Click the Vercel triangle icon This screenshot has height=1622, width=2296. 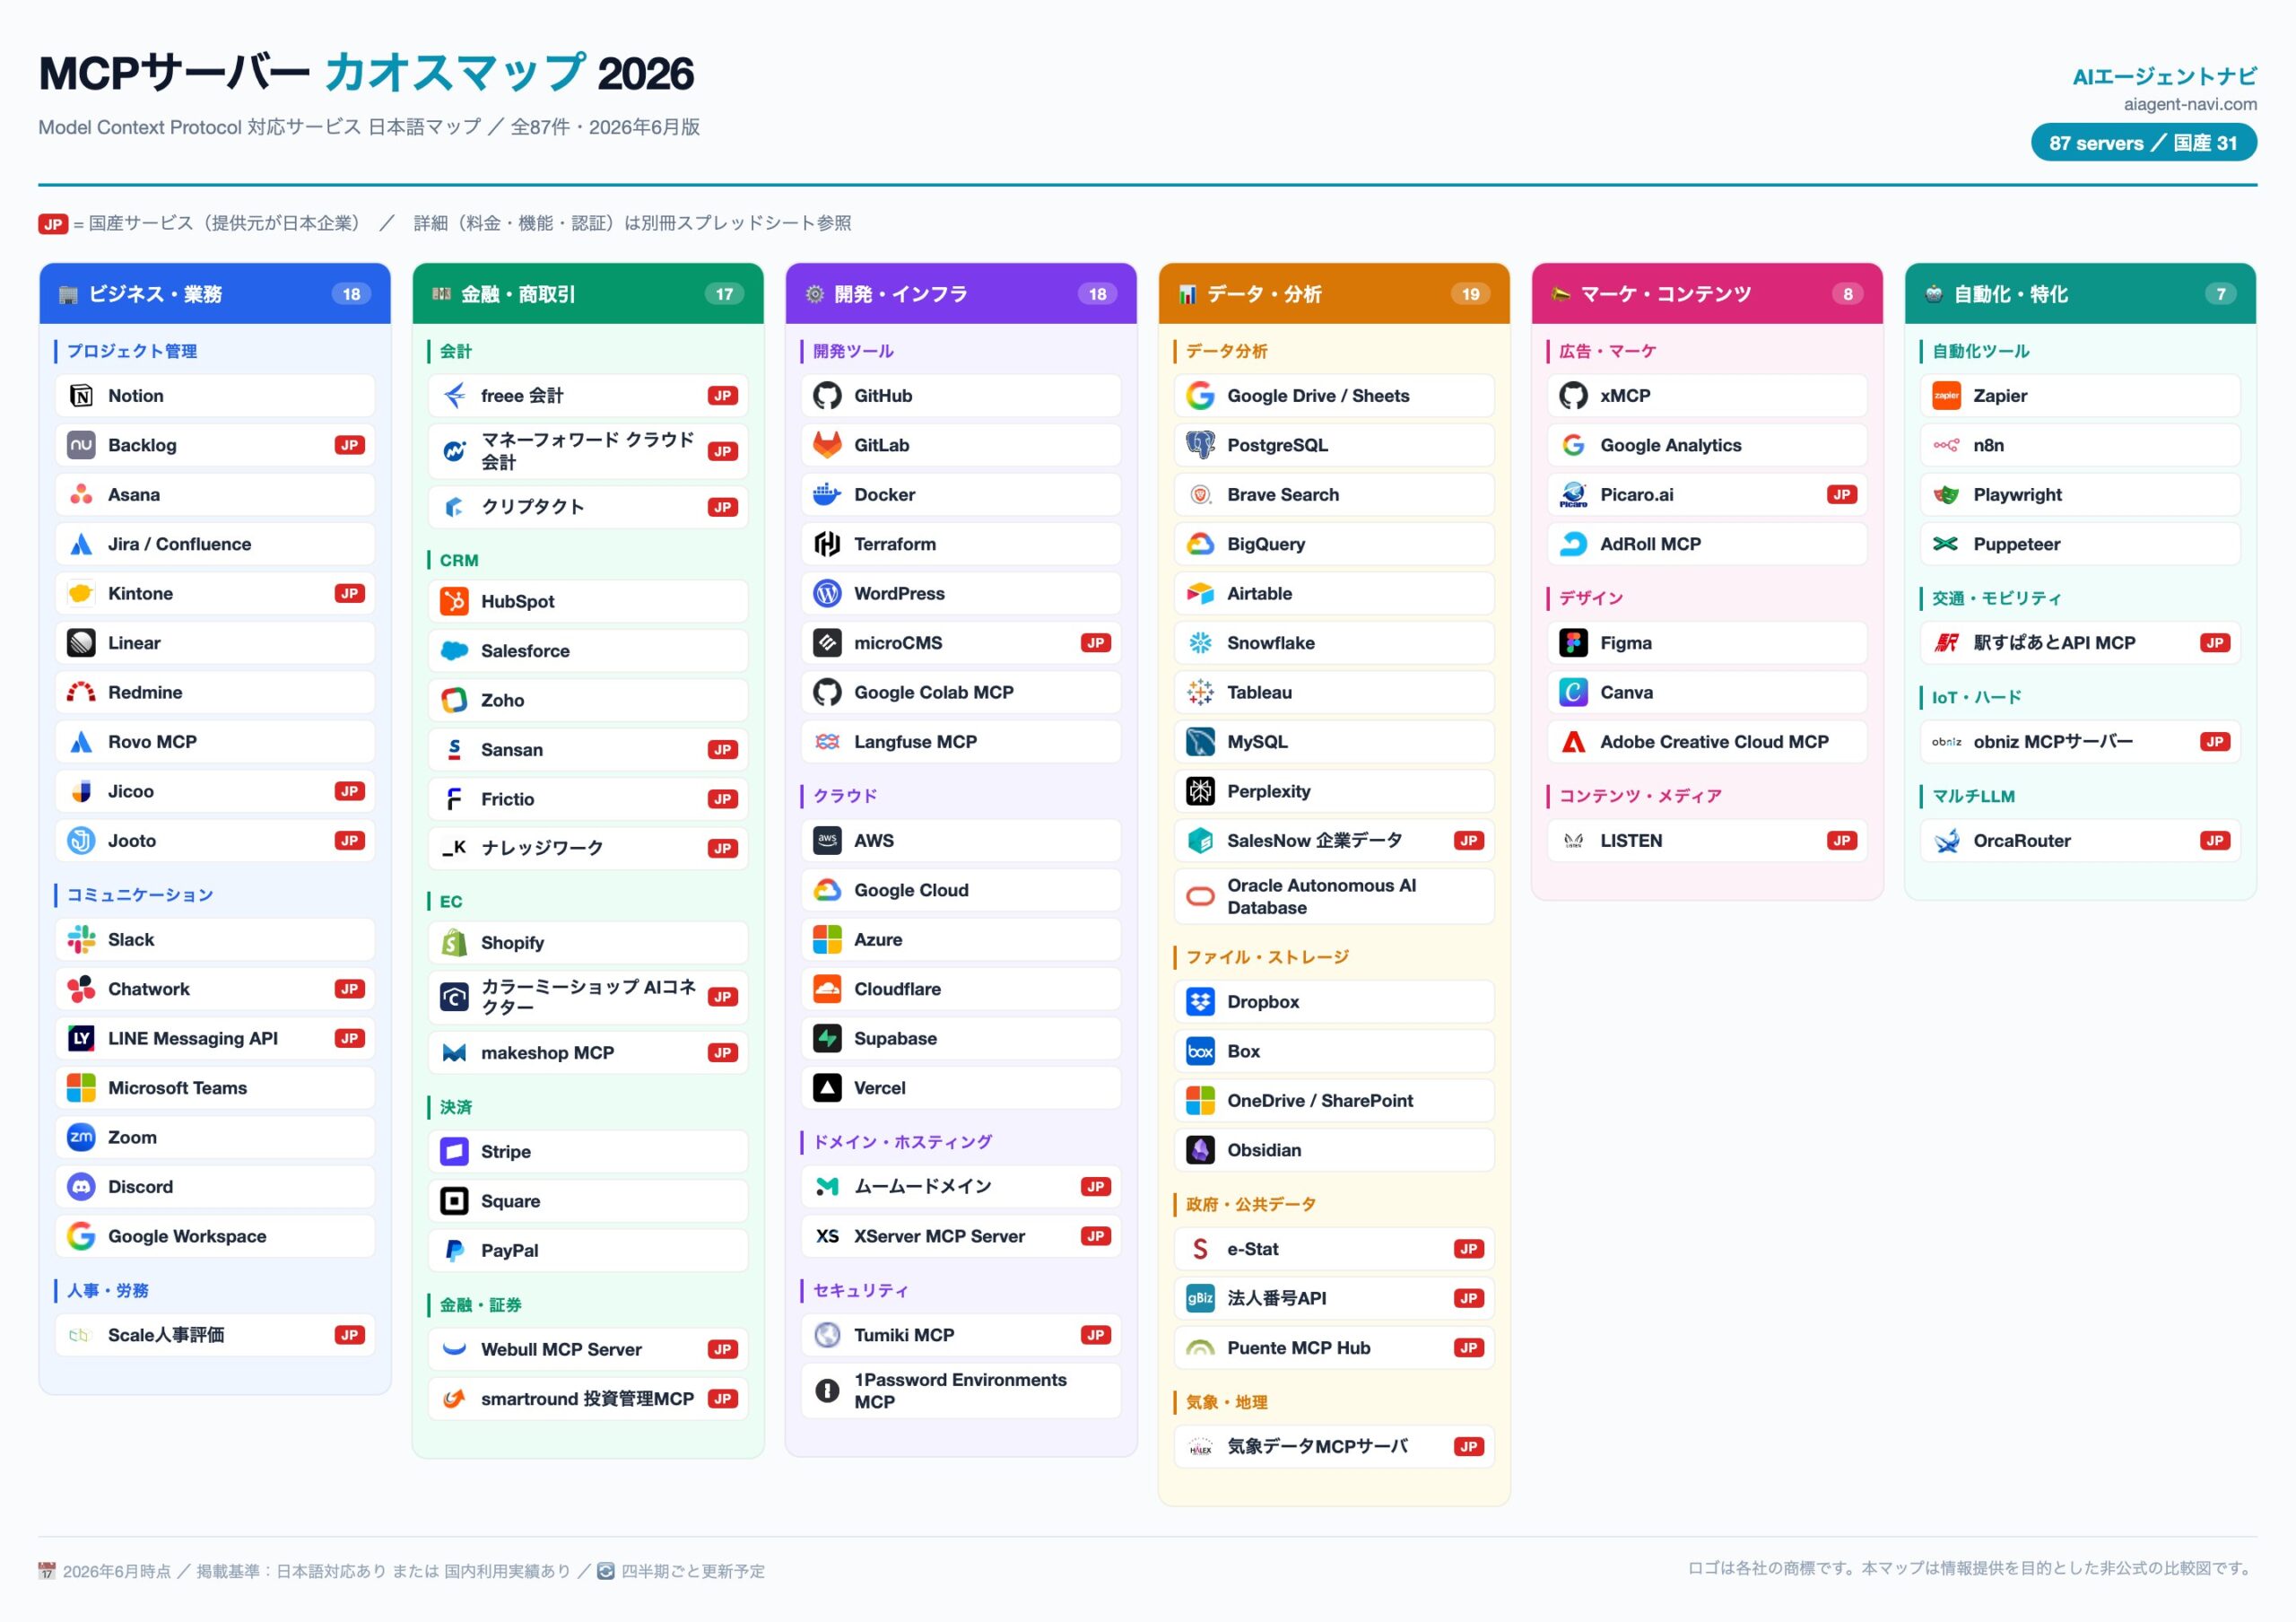click(827, 1088)
